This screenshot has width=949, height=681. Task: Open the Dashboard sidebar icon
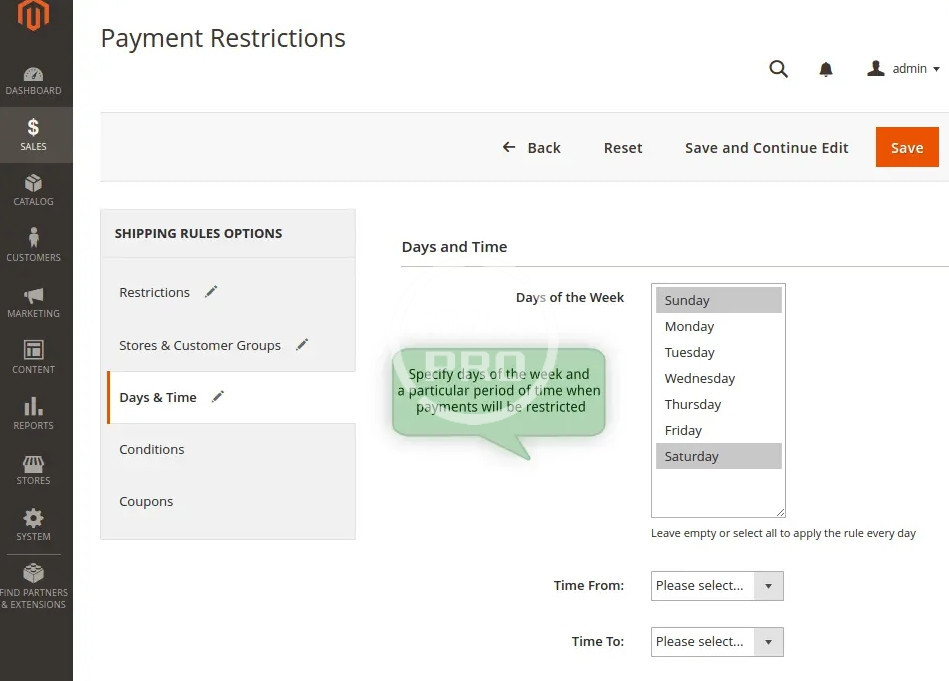point(34,80)
